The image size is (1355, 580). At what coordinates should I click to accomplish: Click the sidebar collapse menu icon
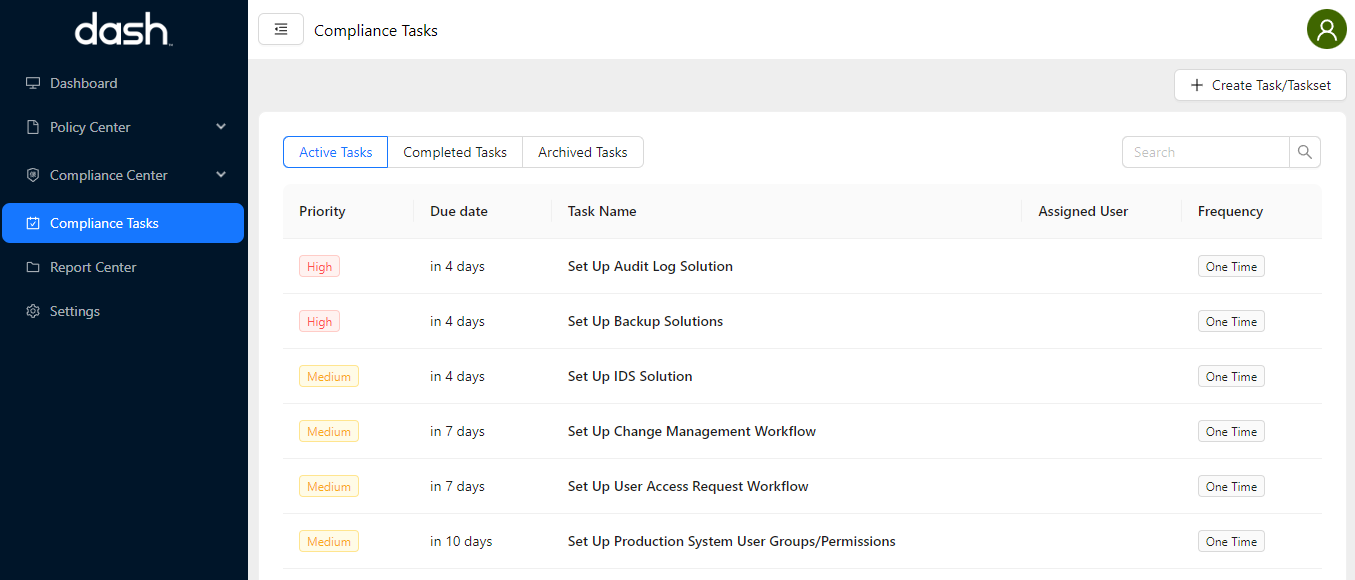[x=281, y=30]
